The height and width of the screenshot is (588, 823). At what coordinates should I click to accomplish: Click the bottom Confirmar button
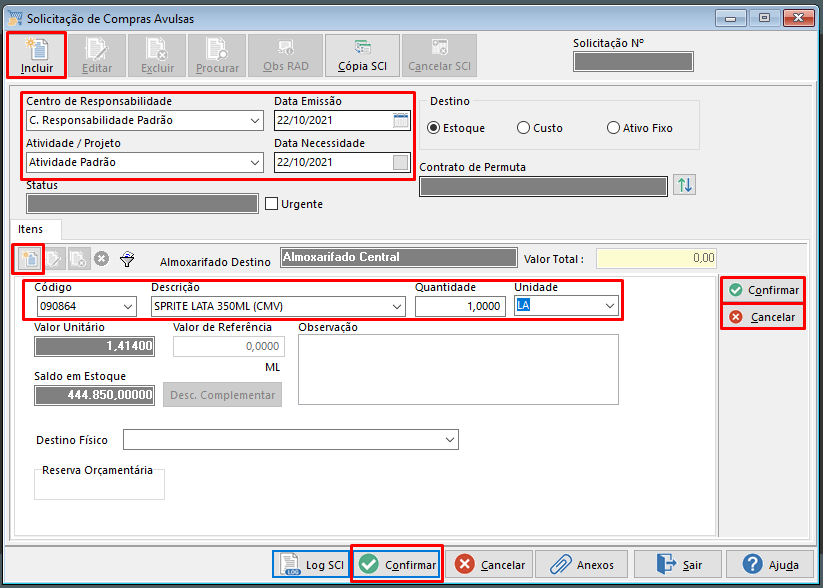pos(397,565)
